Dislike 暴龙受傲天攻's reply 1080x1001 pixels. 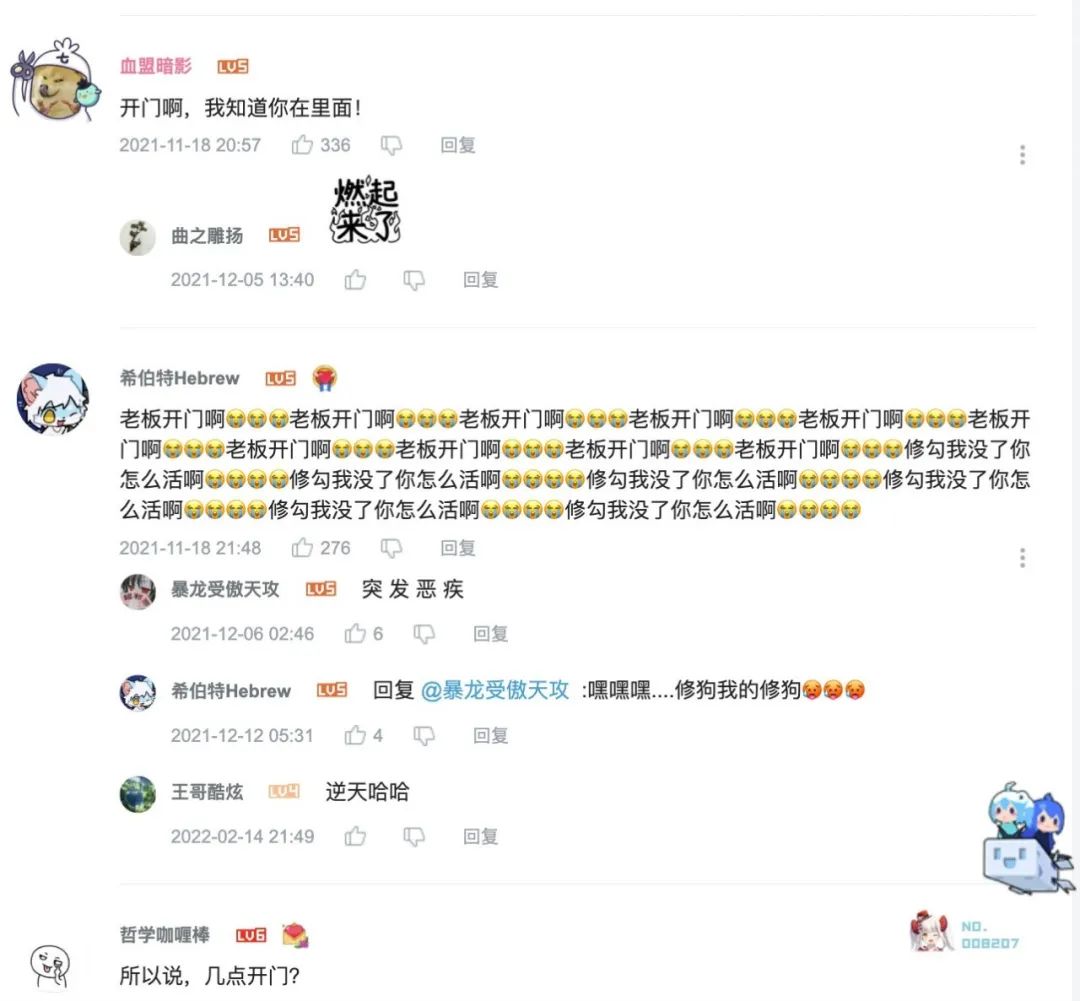[424, 634]
